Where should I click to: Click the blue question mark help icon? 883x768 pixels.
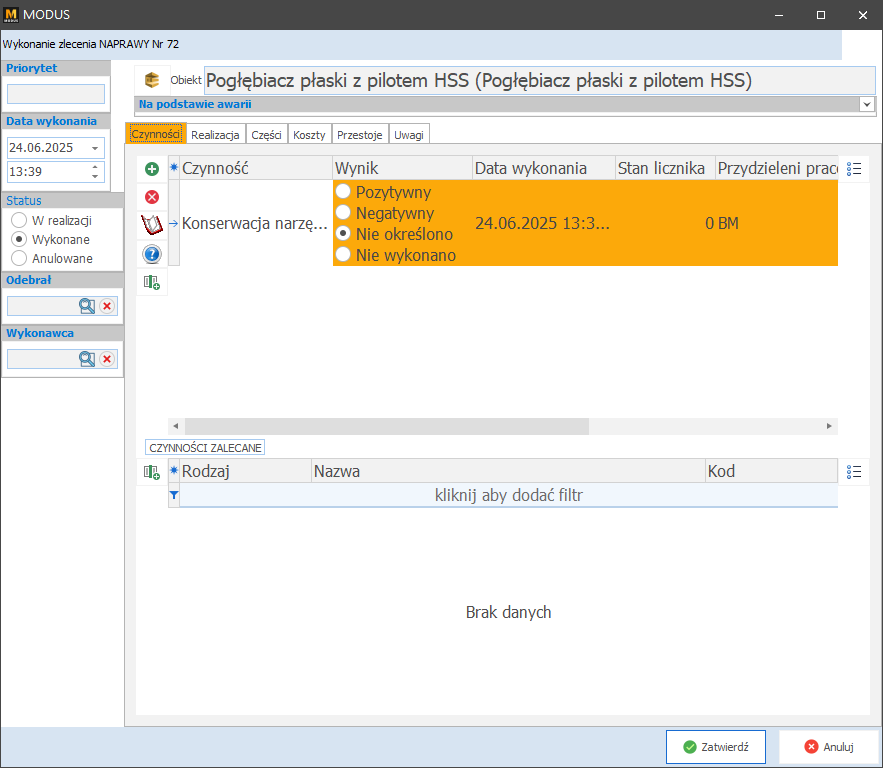click(152, 254)
